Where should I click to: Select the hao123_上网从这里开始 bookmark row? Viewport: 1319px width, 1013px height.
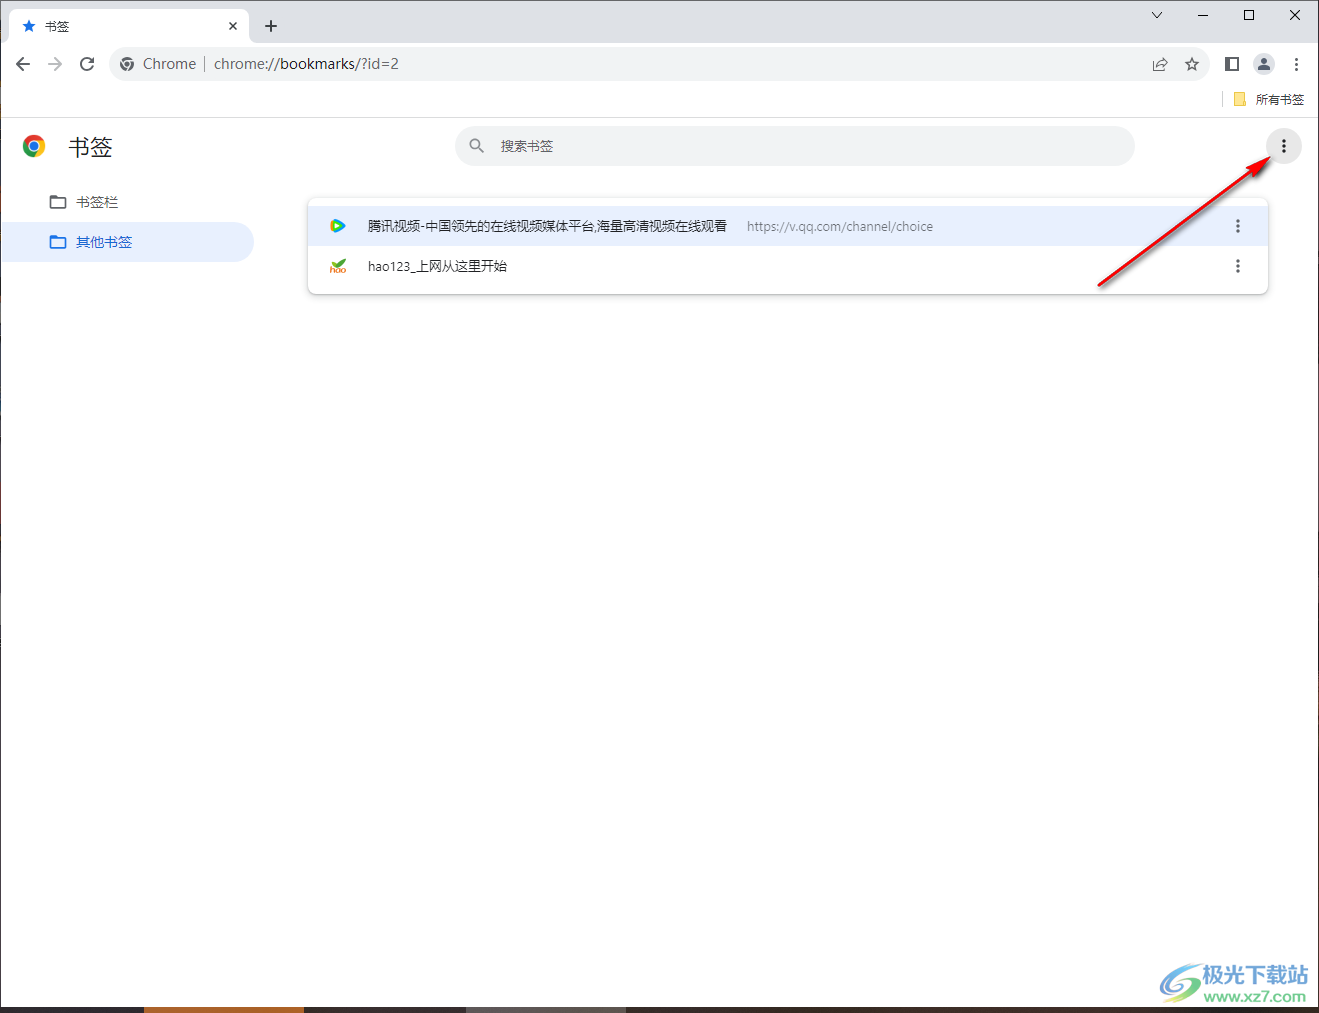point(788,266)
